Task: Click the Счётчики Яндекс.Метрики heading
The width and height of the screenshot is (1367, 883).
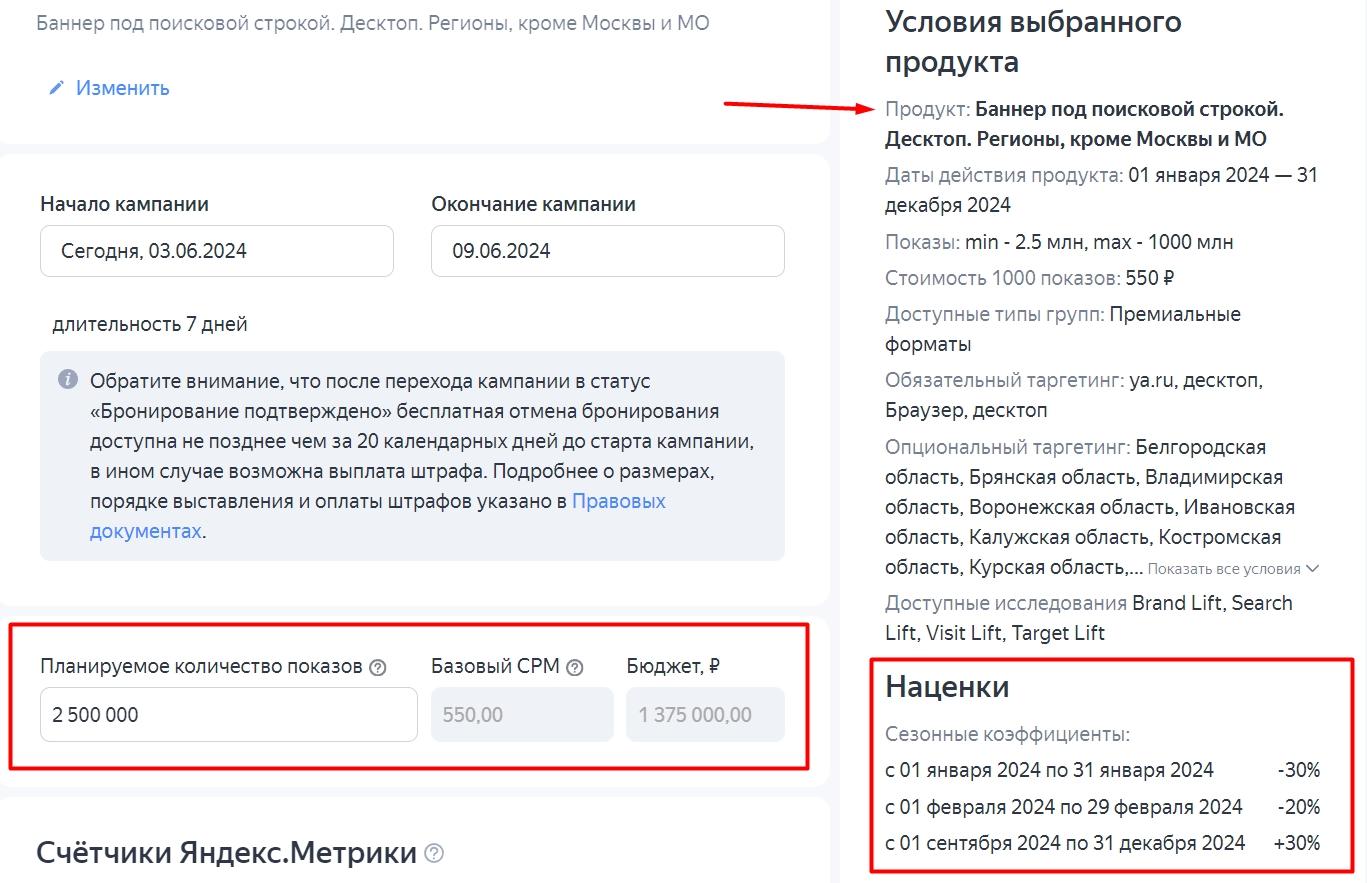Action: [226, 853]
